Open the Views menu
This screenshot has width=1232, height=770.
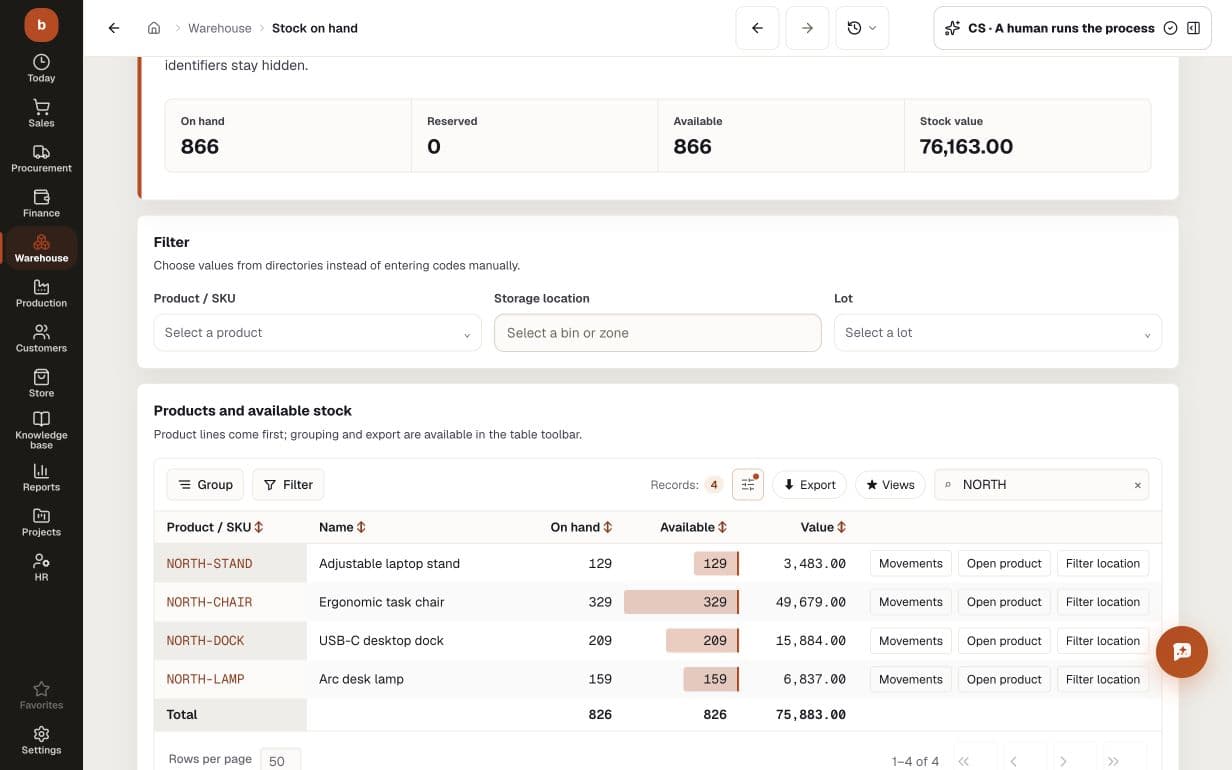point(890,485)
